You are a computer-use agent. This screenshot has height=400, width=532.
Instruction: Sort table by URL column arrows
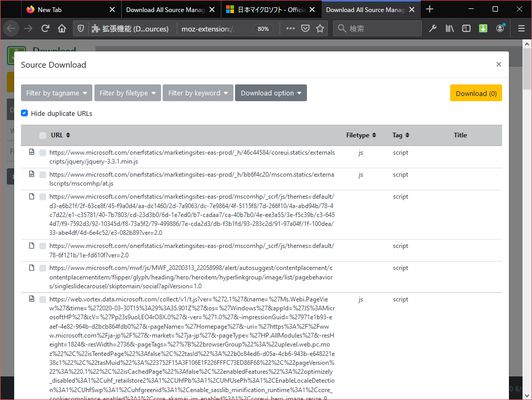(68, 135)
